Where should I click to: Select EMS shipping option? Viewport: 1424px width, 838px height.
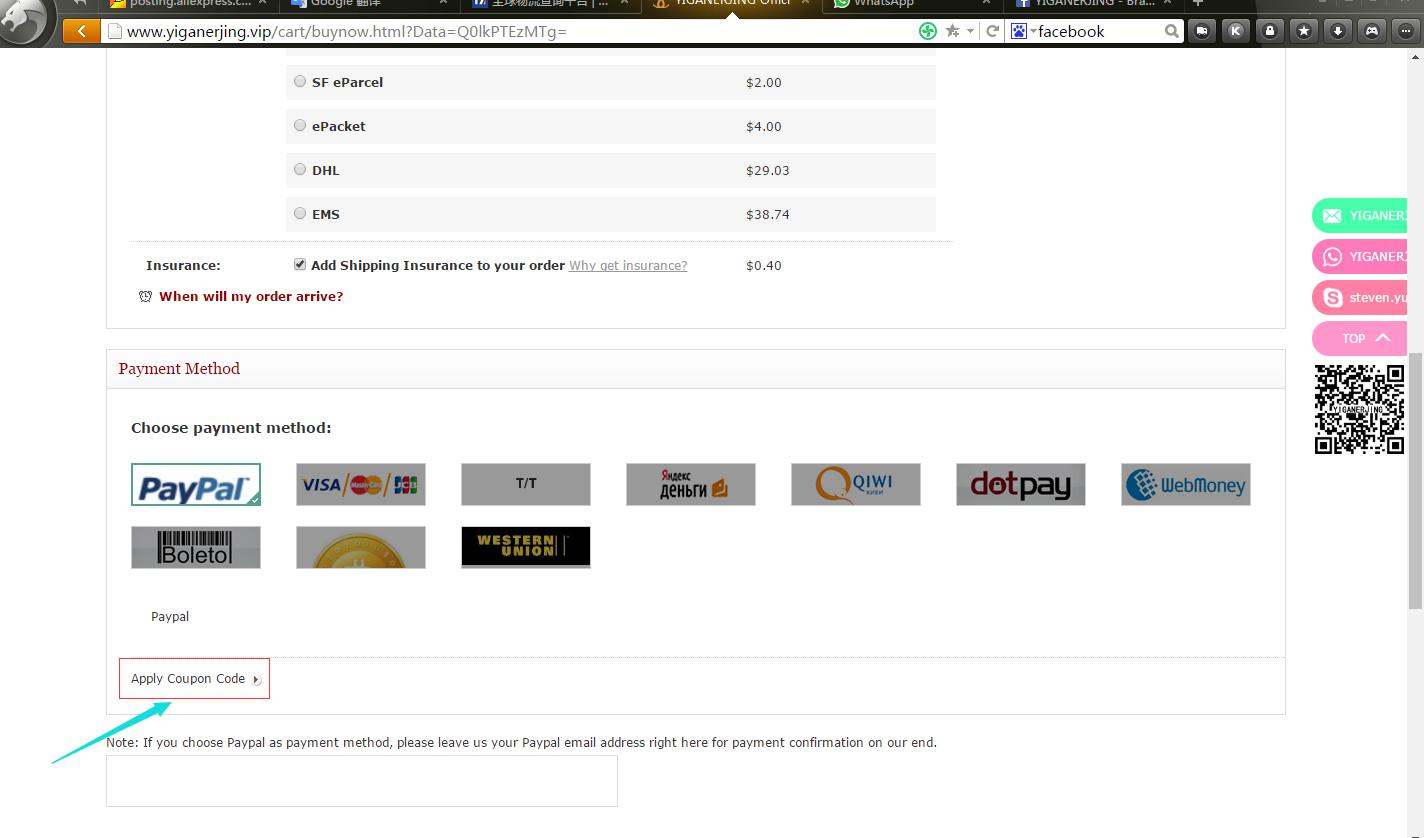pyautogui.click(x=300, y=213)
